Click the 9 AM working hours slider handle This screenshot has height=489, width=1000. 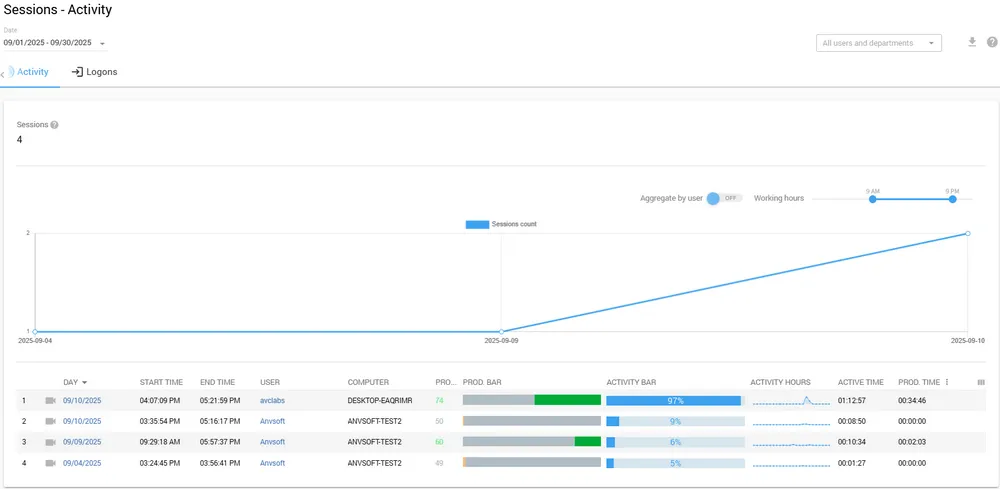[x=873, y=199]
